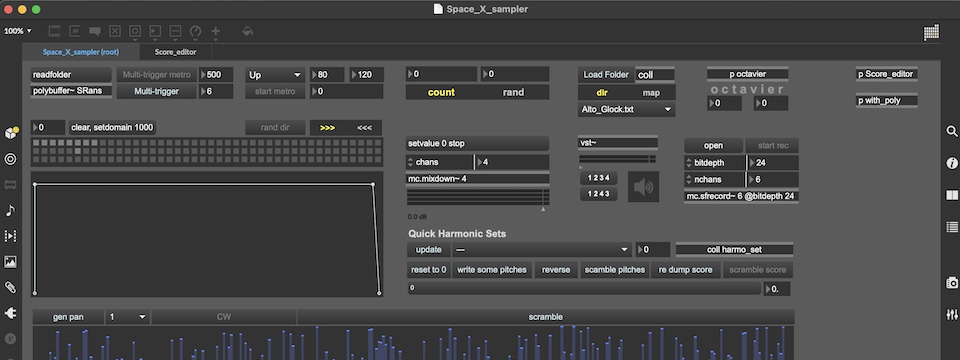Image resolution: width=960 pixels, height=360 pixels.
Task: Open the 'bitdepth' attribute selector
Action: (x=715, y=163)
